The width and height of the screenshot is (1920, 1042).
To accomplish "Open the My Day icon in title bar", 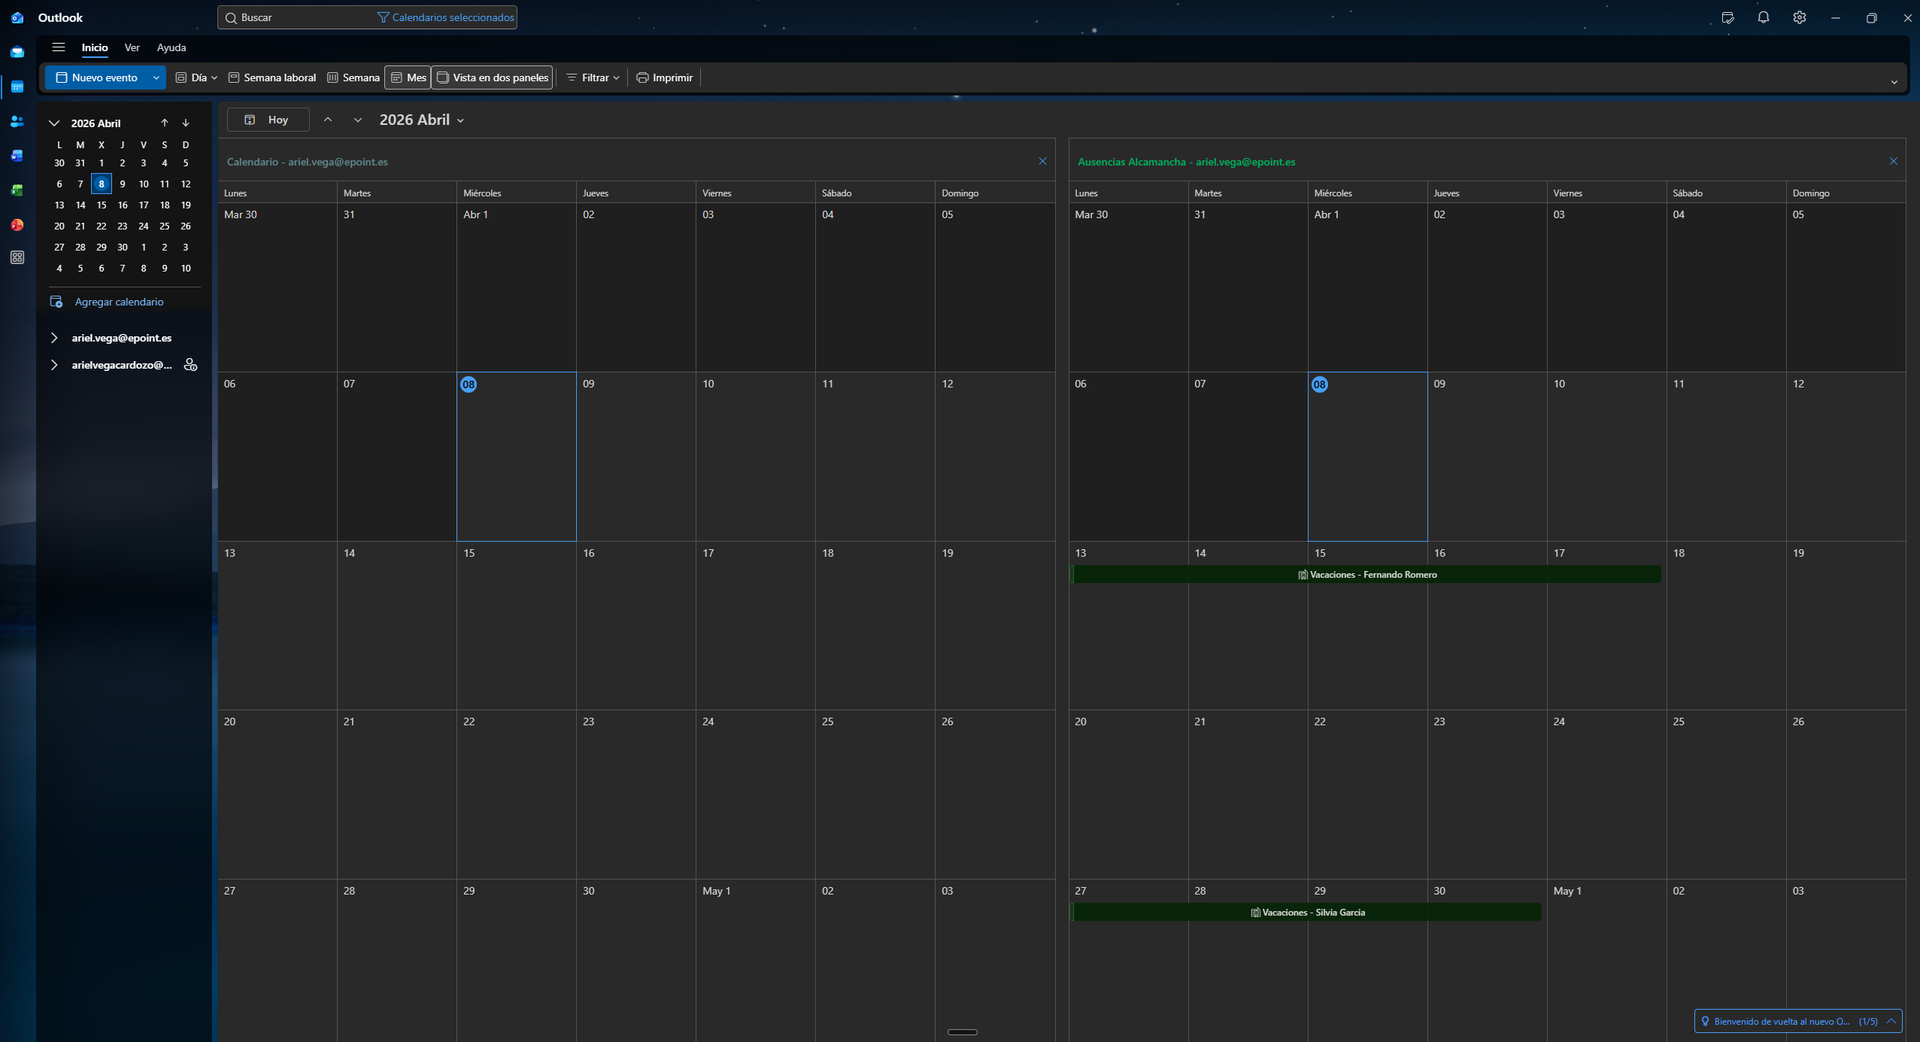I will (1727, 18).
